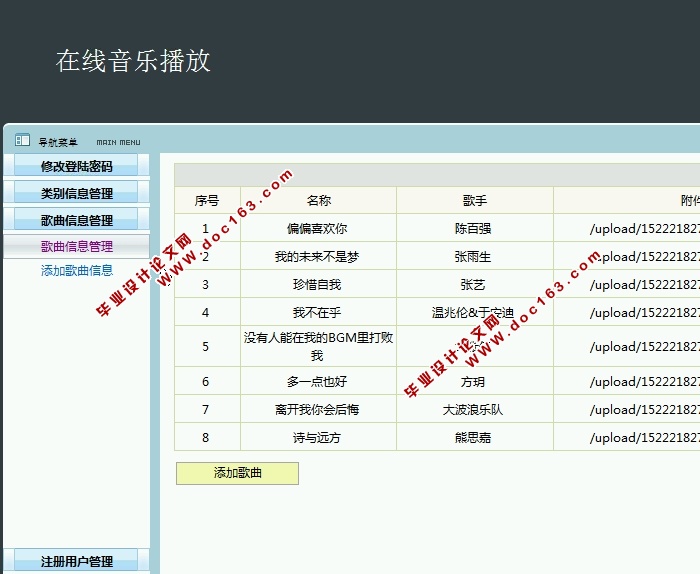Click the 名称 column header
This screenshot has width=700, height=574.
point(318,200)
